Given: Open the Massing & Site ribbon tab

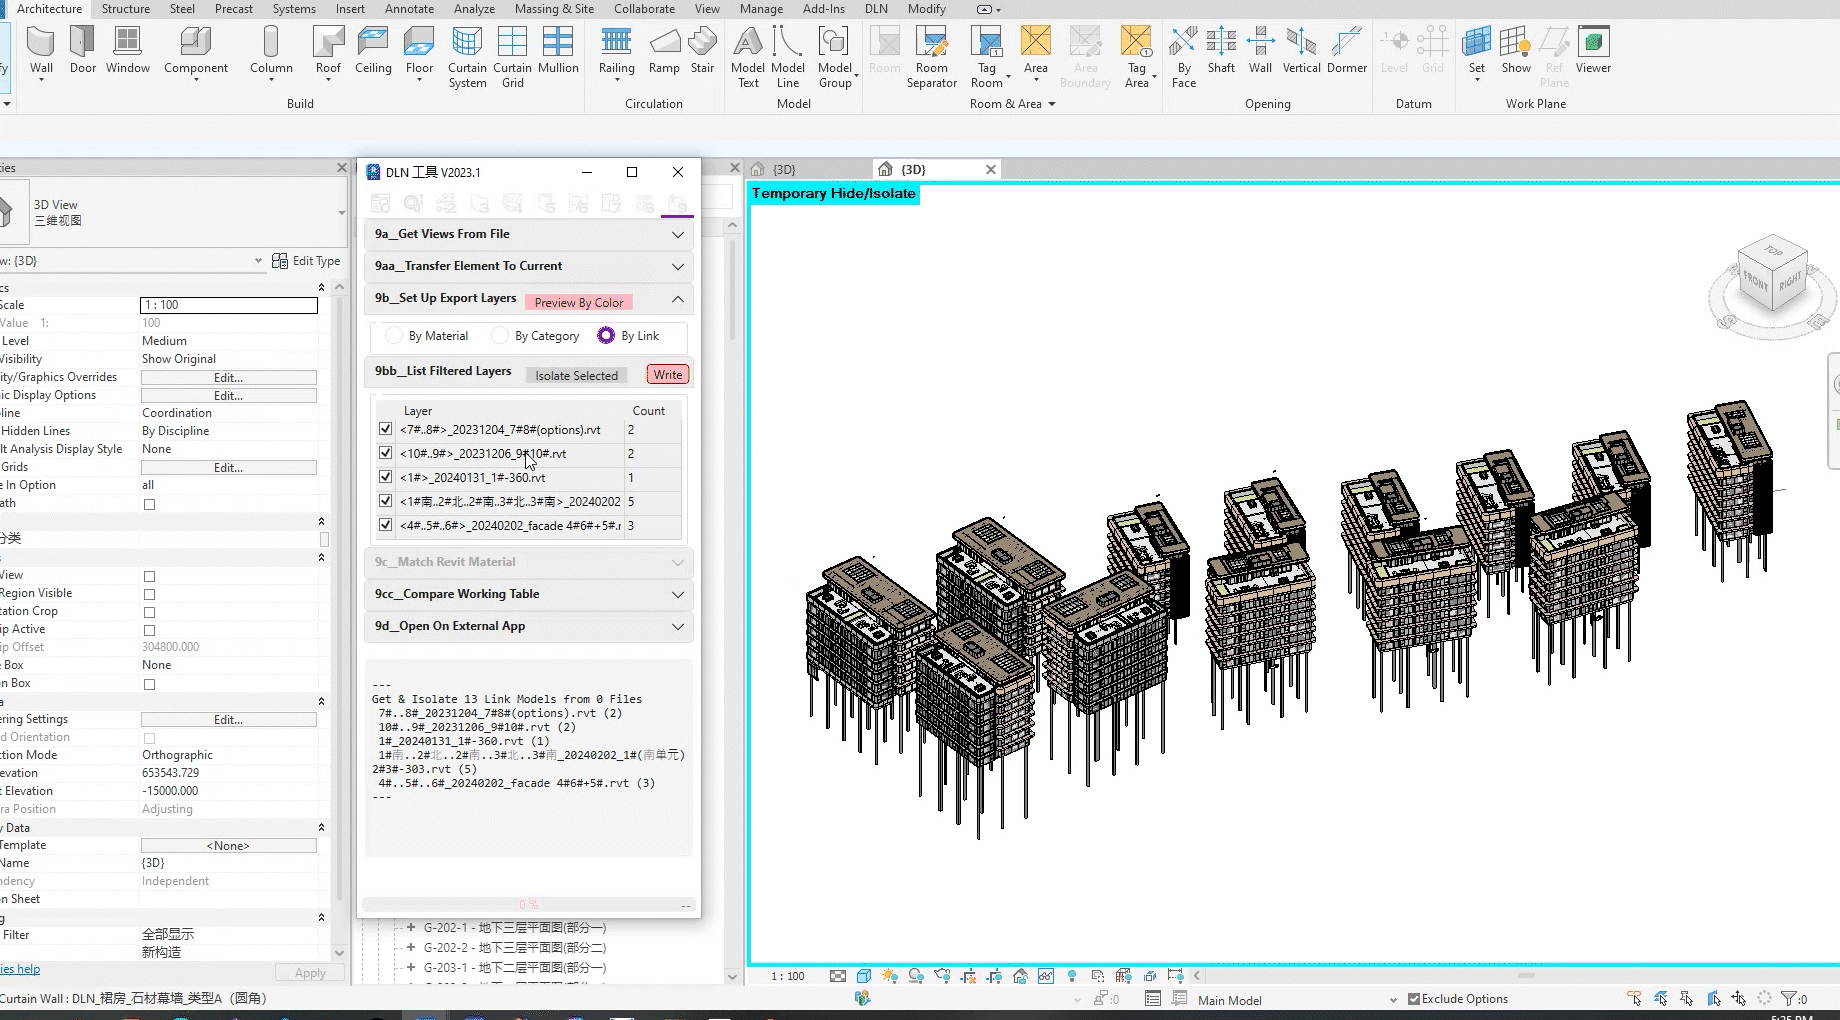Looking at the screenshot, I should [x=554, y=9].
